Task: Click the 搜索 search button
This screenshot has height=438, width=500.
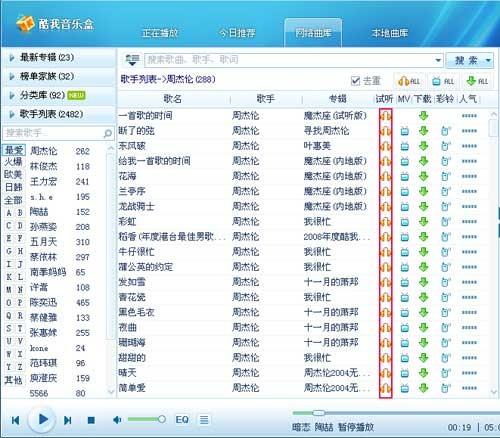Action: [465, 60]
